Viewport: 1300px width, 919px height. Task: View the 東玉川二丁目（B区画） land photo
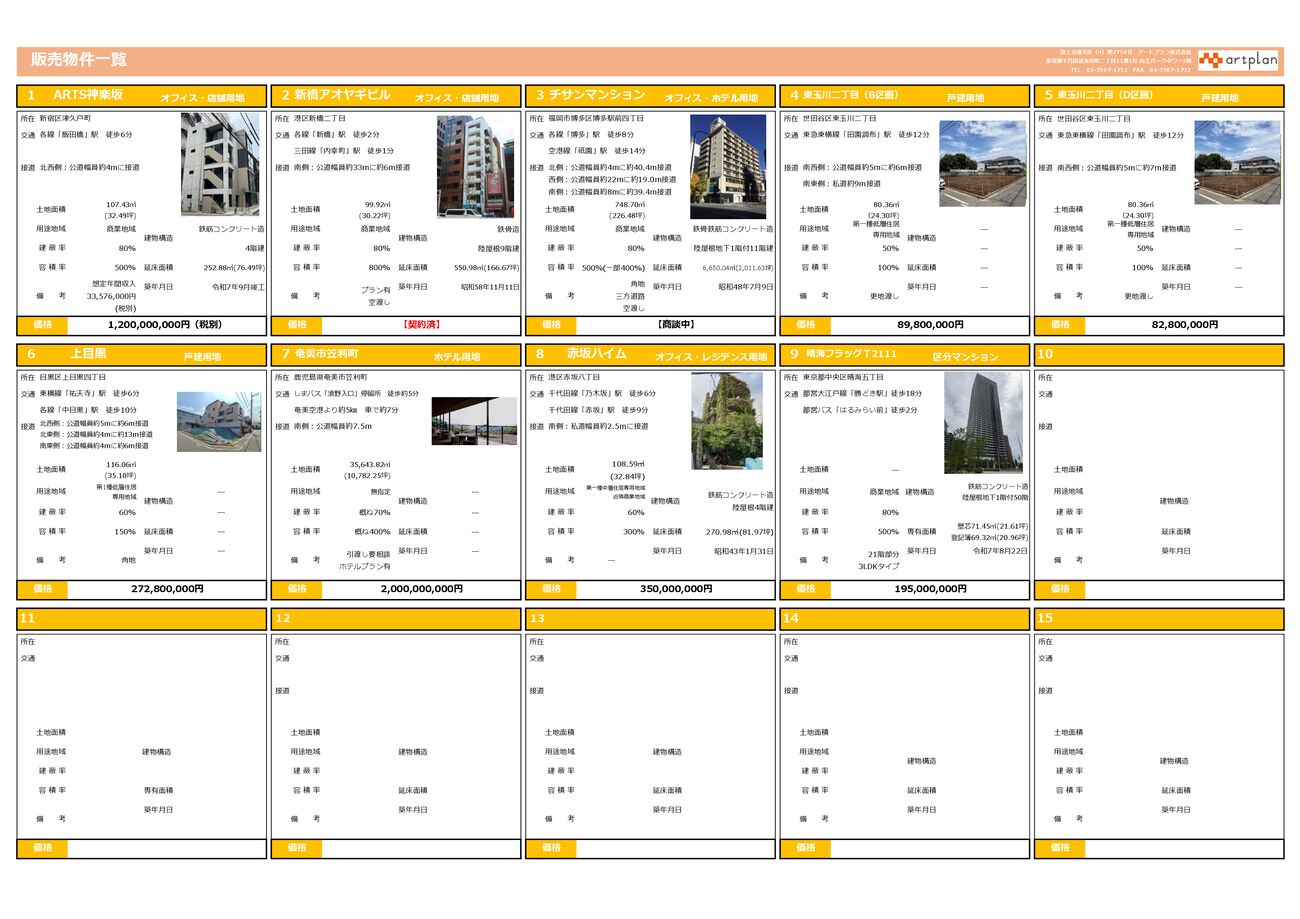point(982,163)
